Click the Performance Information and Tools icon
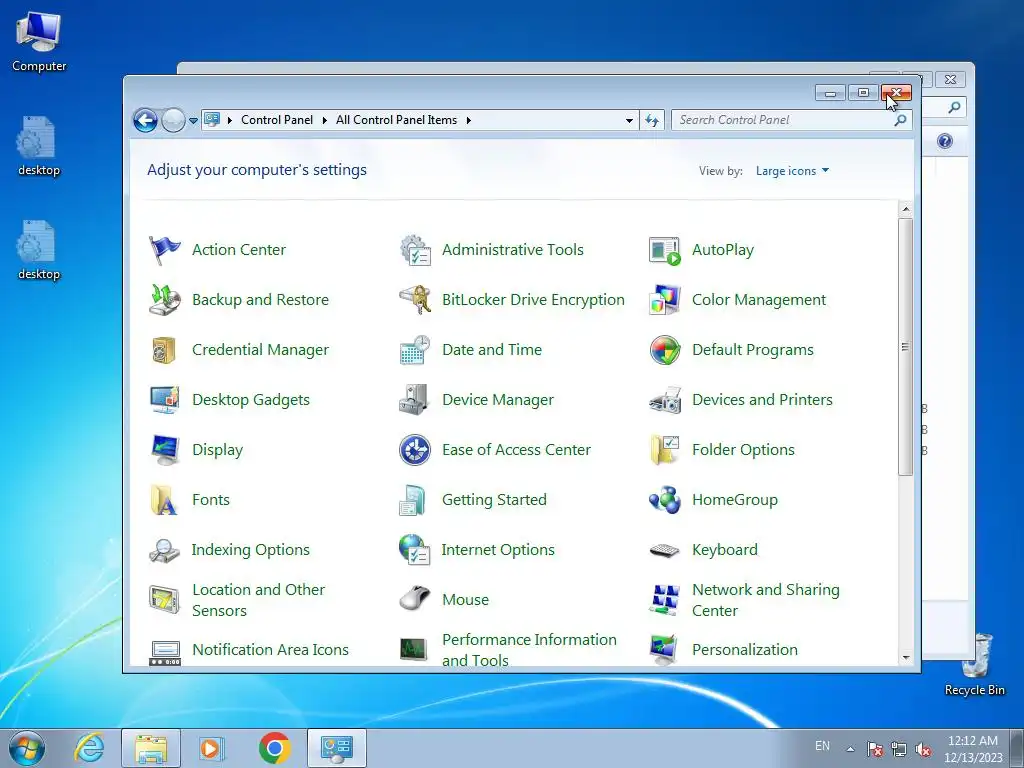 click(x=413, y=649)
